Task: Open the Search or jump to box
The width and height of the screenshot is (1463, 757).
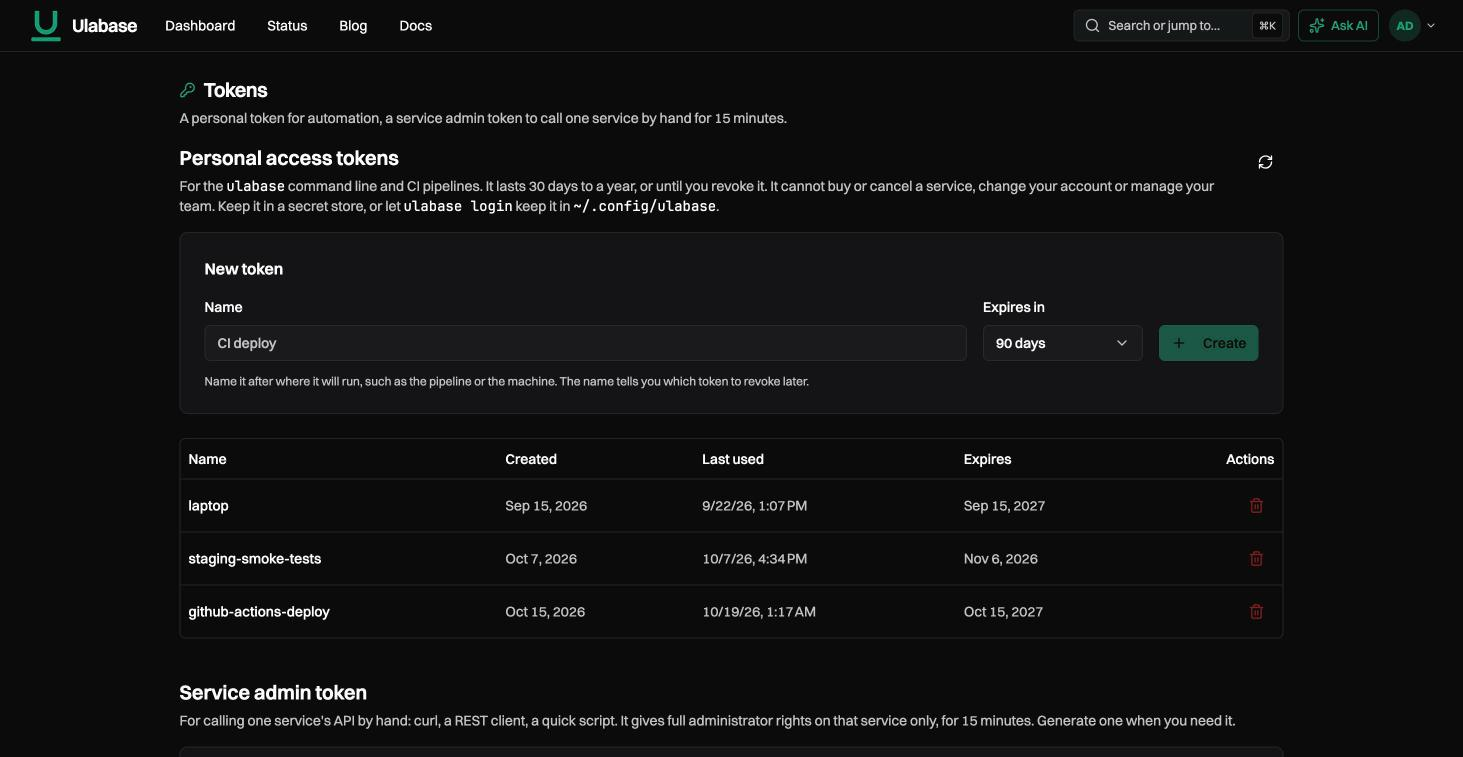Action: click(1181, 26)
